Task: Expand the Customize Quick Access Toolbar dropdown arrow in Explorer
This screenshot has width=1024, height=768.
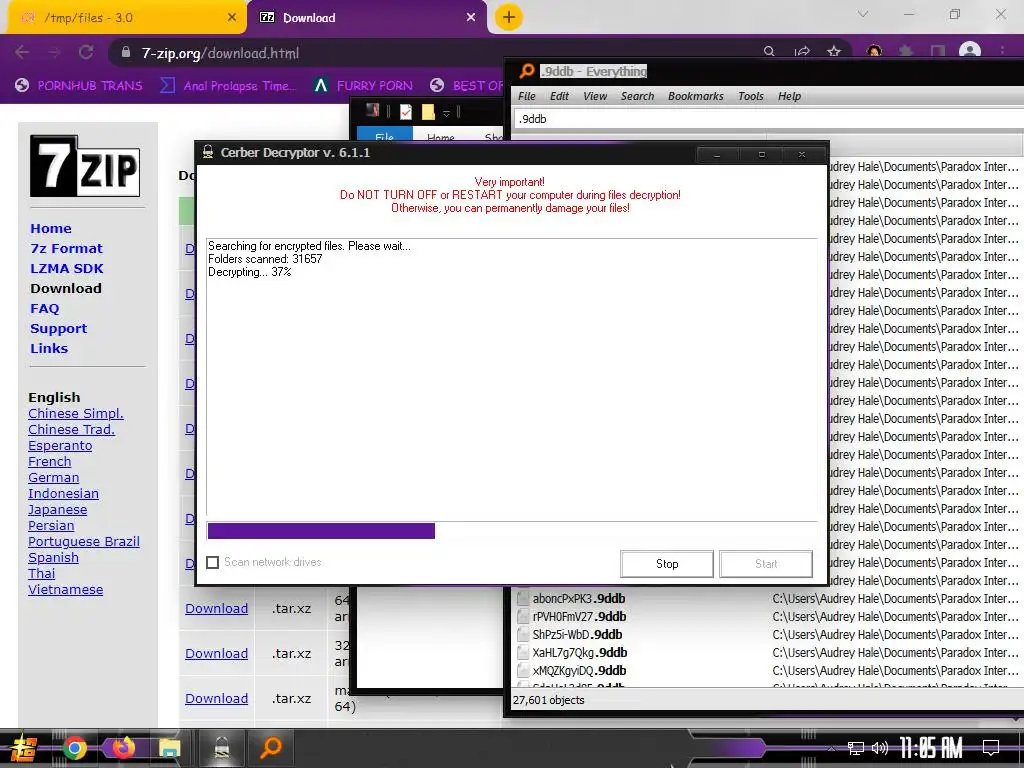Action: pos(447,113)
